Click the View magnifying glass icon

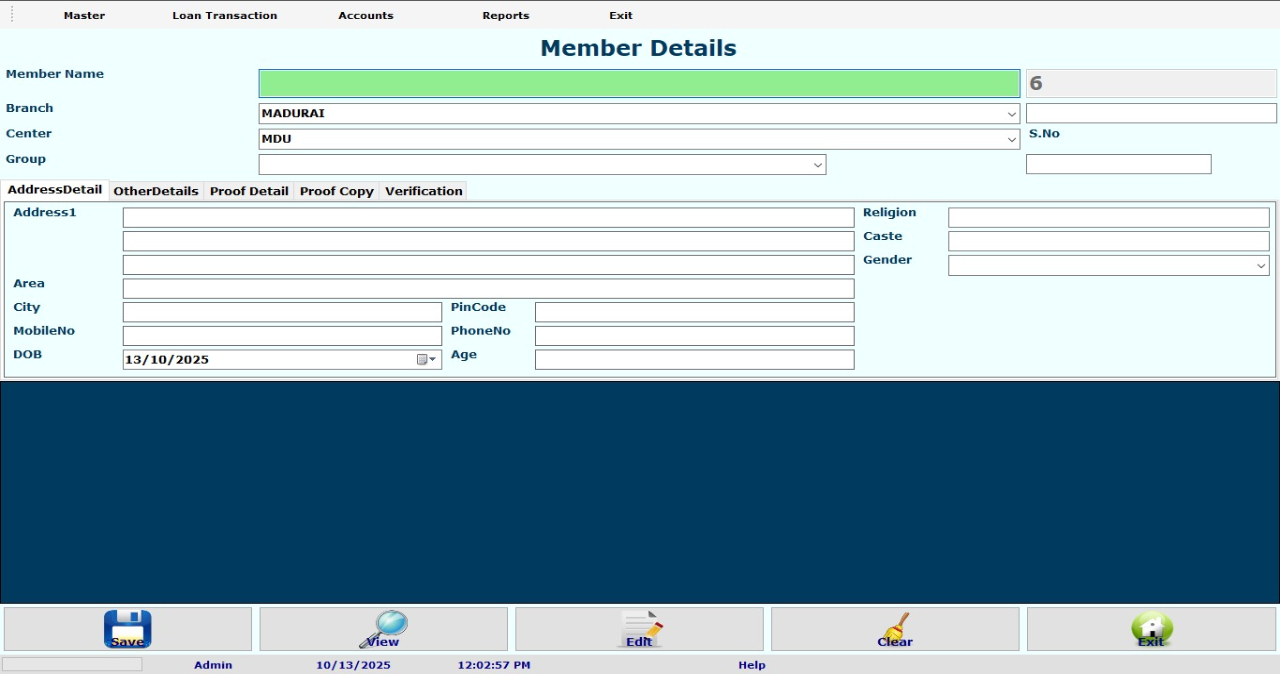383,629
